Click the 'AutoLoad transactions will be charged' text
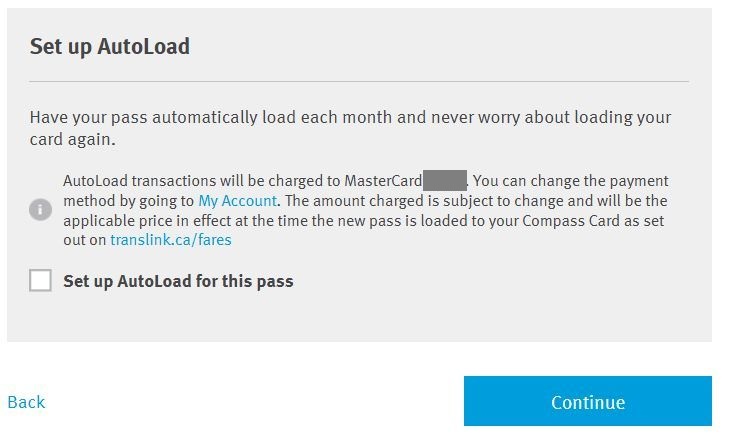The height and width of the screenshot is (435, 731). tap(200, 181)
